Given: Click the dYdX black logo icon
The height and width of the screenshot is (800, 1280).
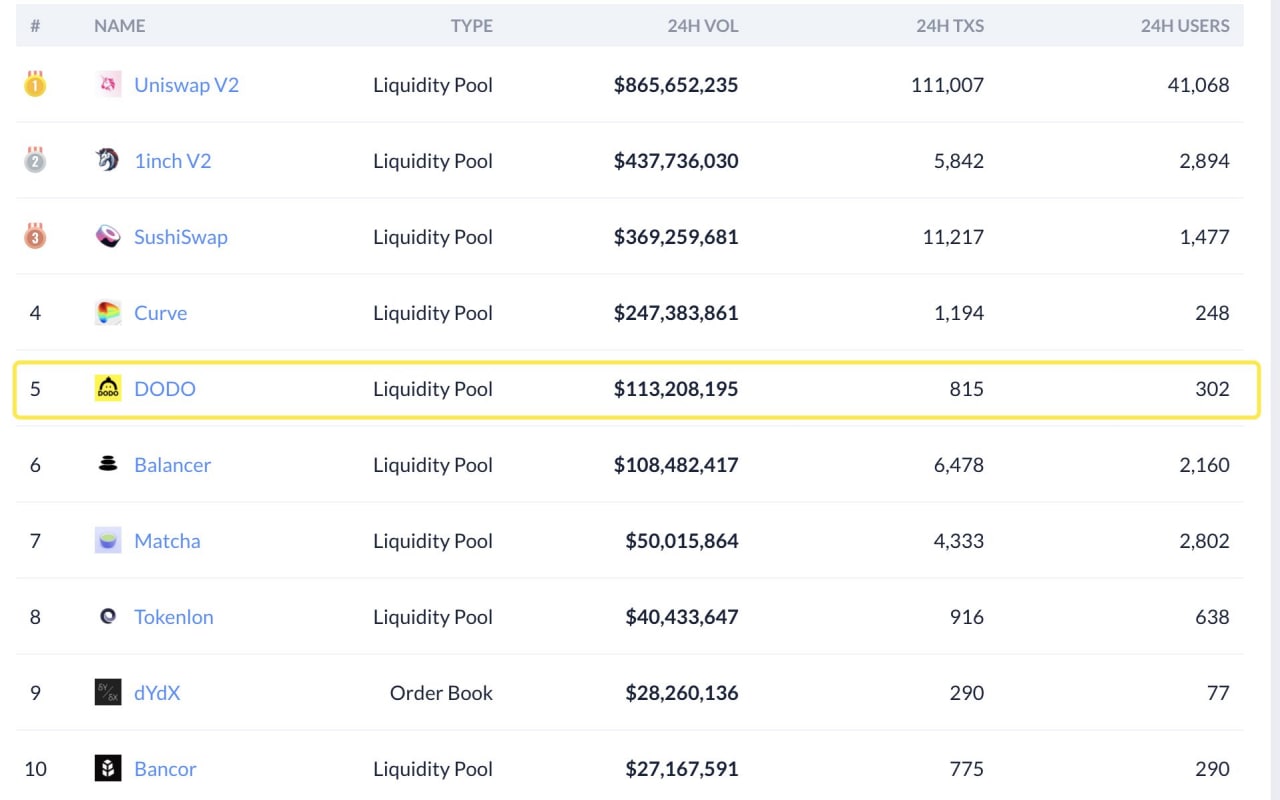Looking at the screenshot, I should click(108, 692).
